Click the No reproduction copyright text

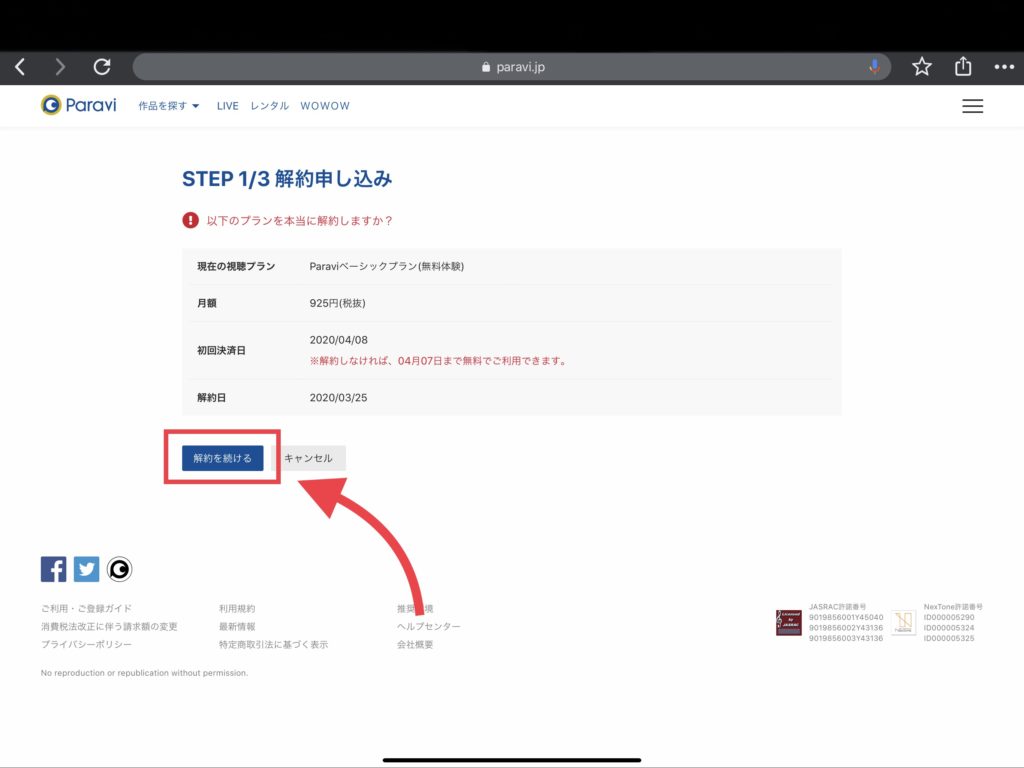(x=144, y=673)
